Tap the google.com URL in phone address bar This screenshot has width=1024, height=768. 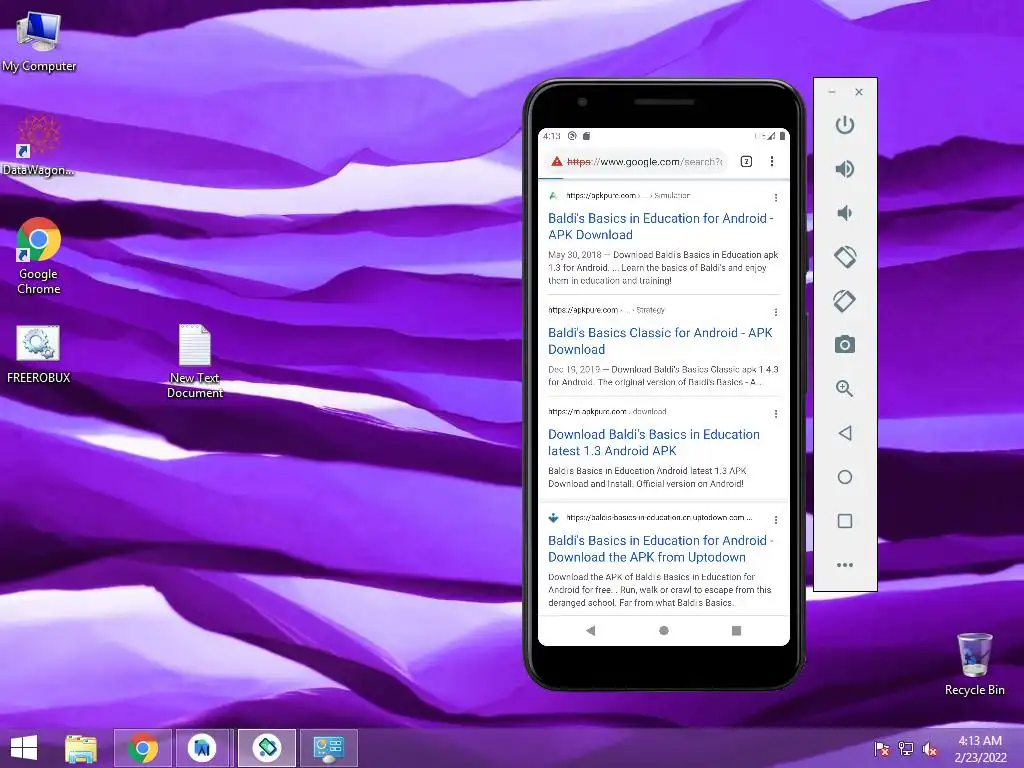(x=645, y=161)
